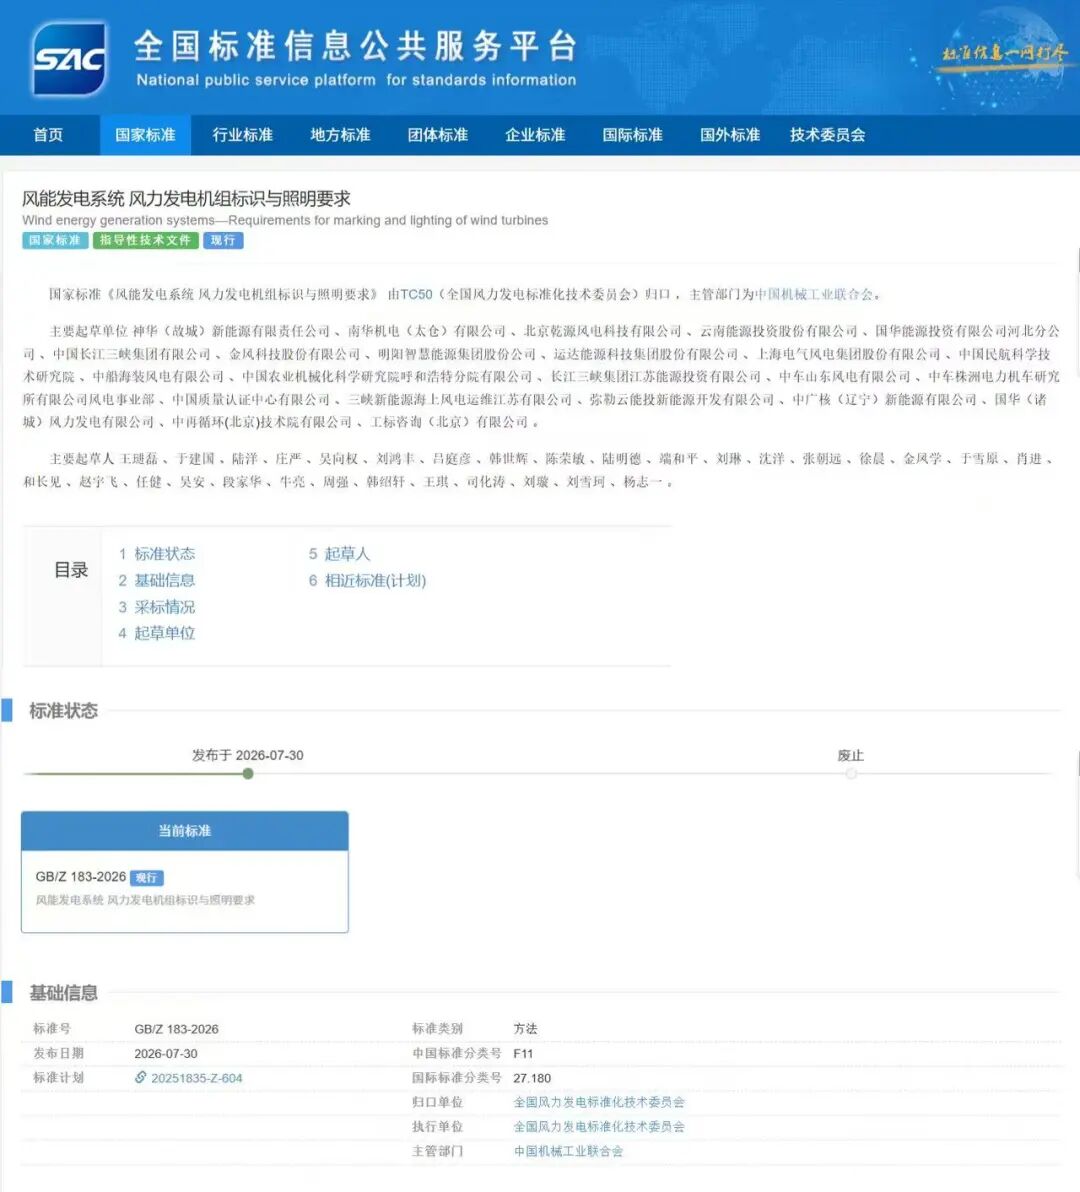Click the 标准计划 field label
Viewport: 1080px width, 1192px height.
[59, 1078]
